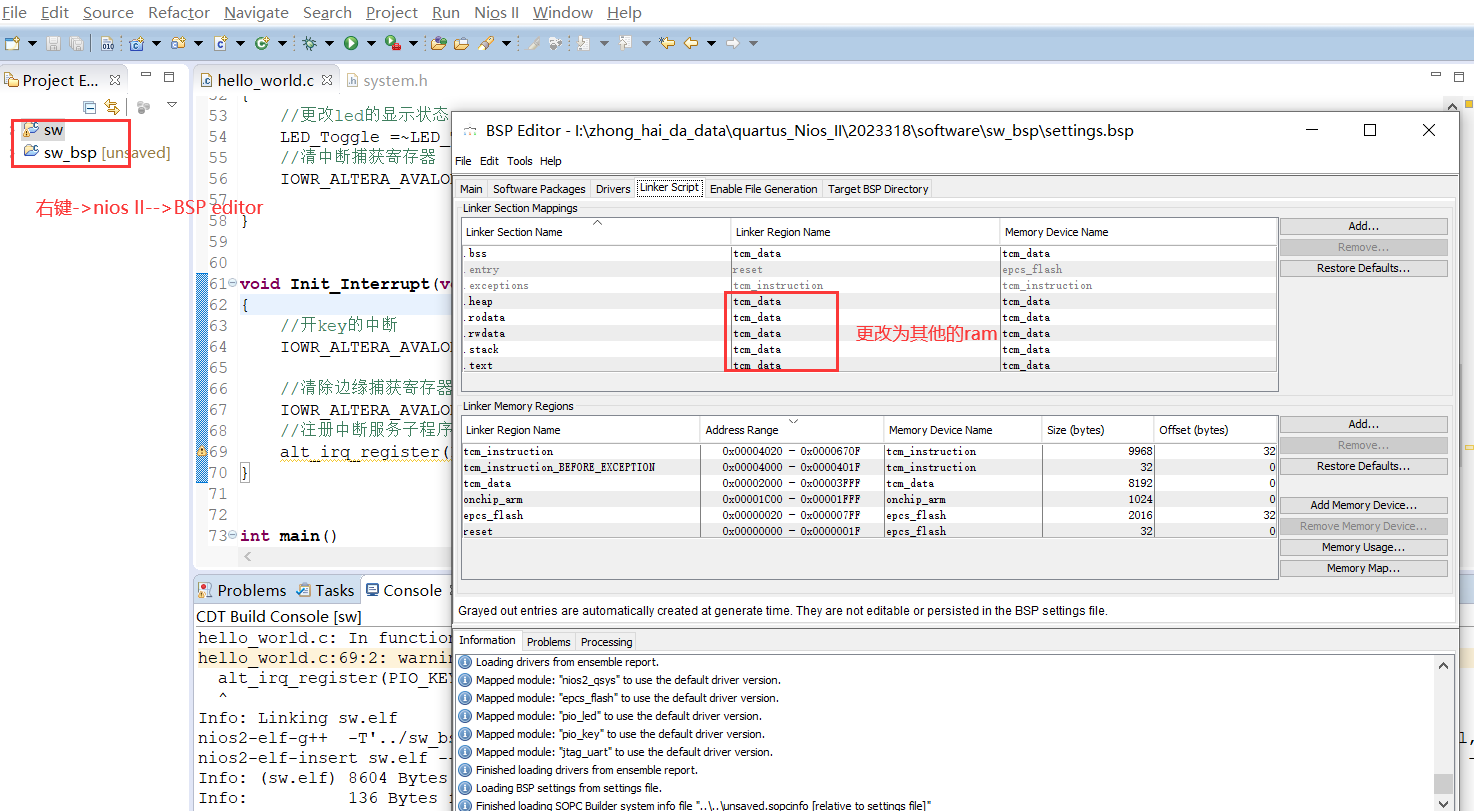
Task: Open the Nios II menu
Action: tap(497, 13)
